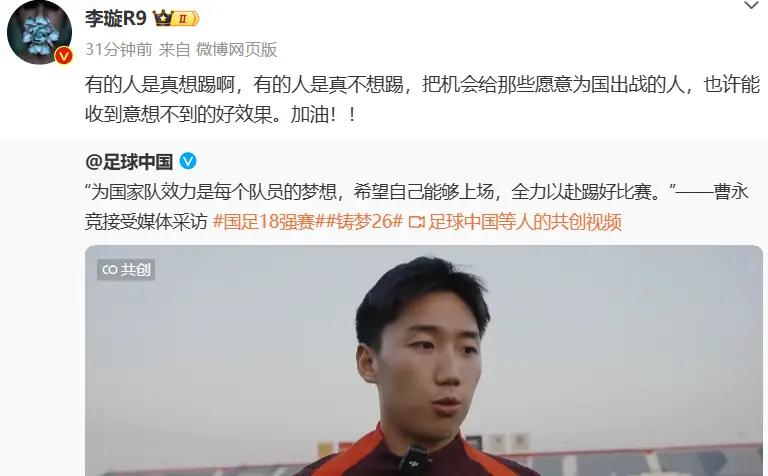The image size is (768, 476).
Task: Click the 共创 badge on video
Action: tap(126, 269)
